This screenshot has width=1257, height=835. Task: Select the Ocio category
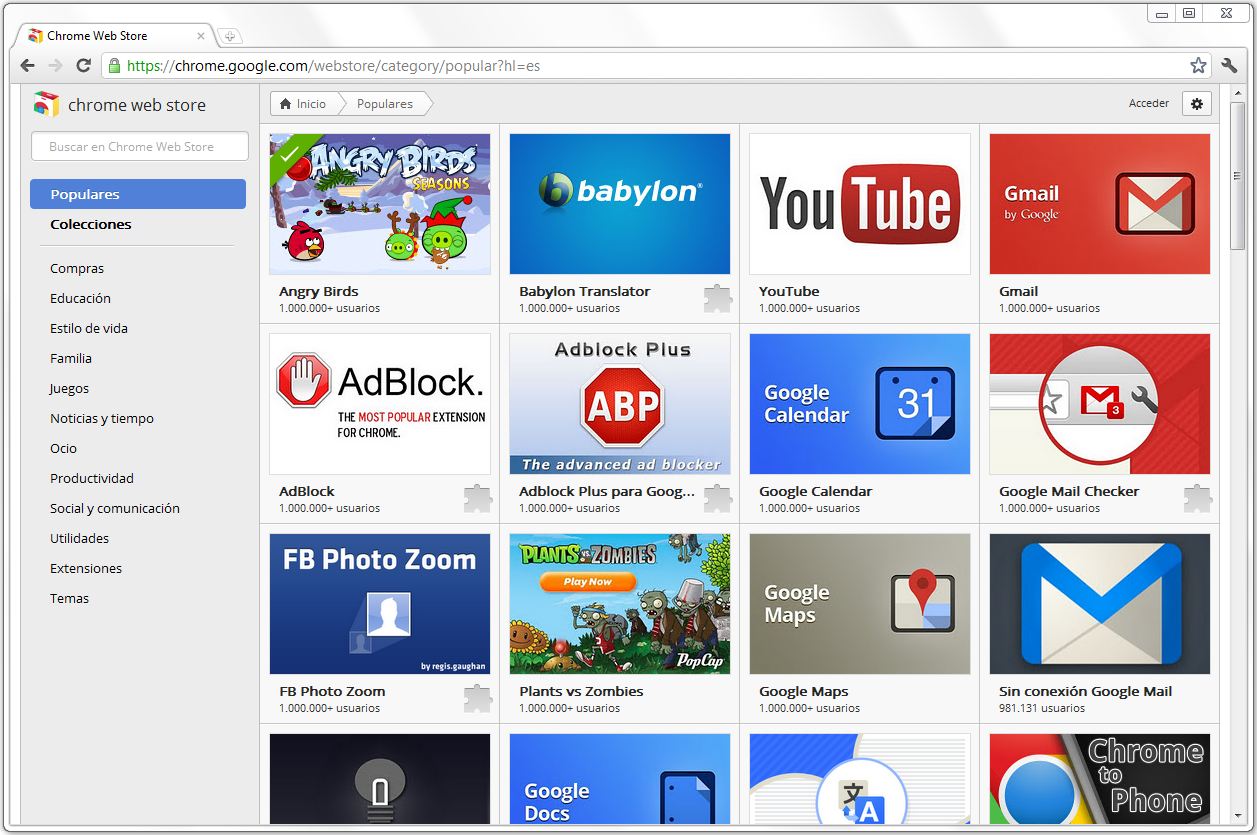point(63,448)
